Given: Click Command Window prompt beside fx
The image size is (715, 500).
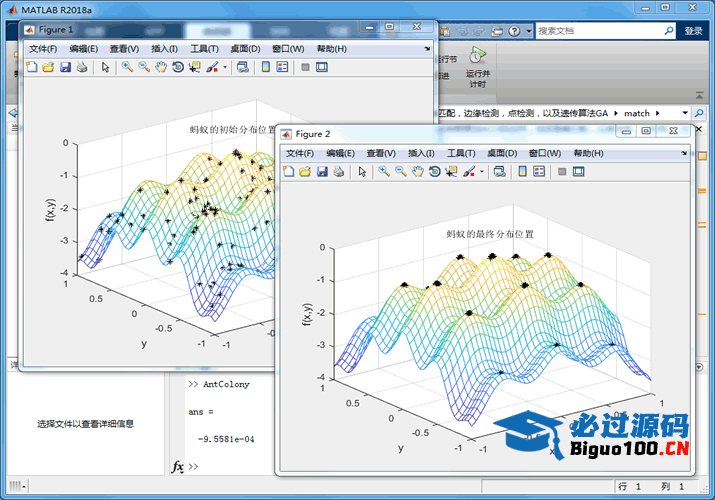Looking at the screenshot, I should 193,466.
